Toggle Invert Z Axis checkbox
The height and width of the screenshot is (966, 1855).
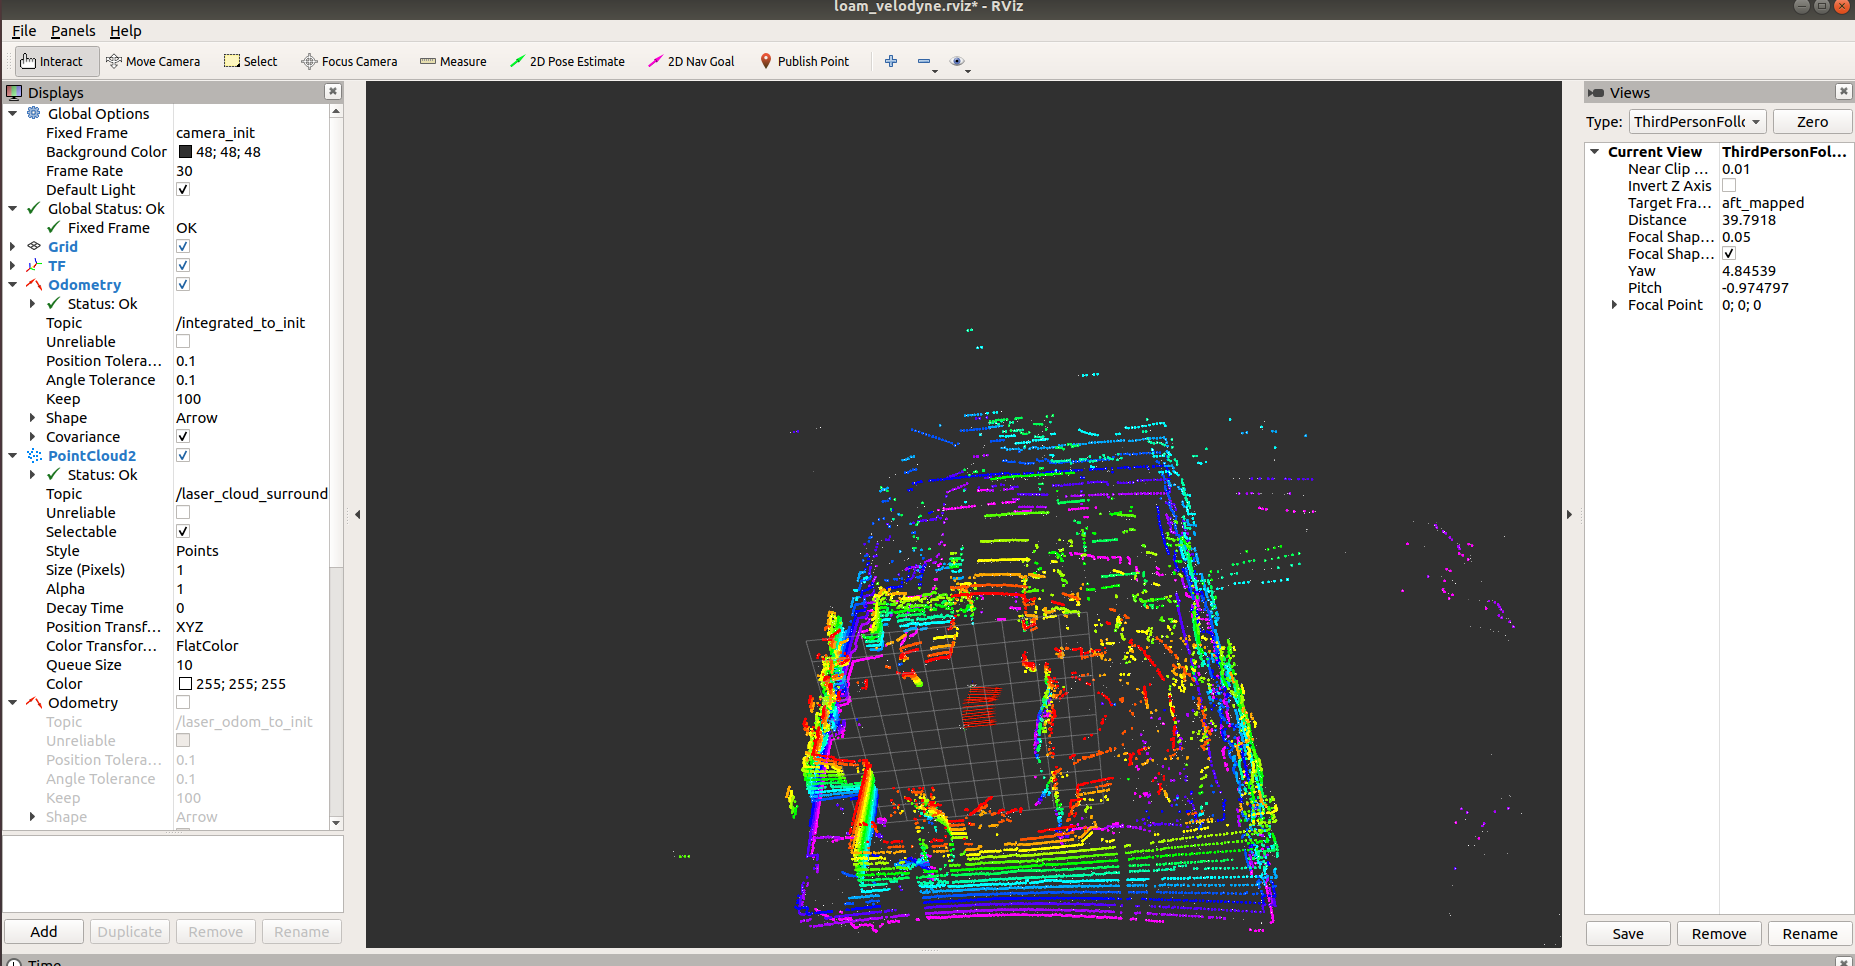pos(1729,185)
